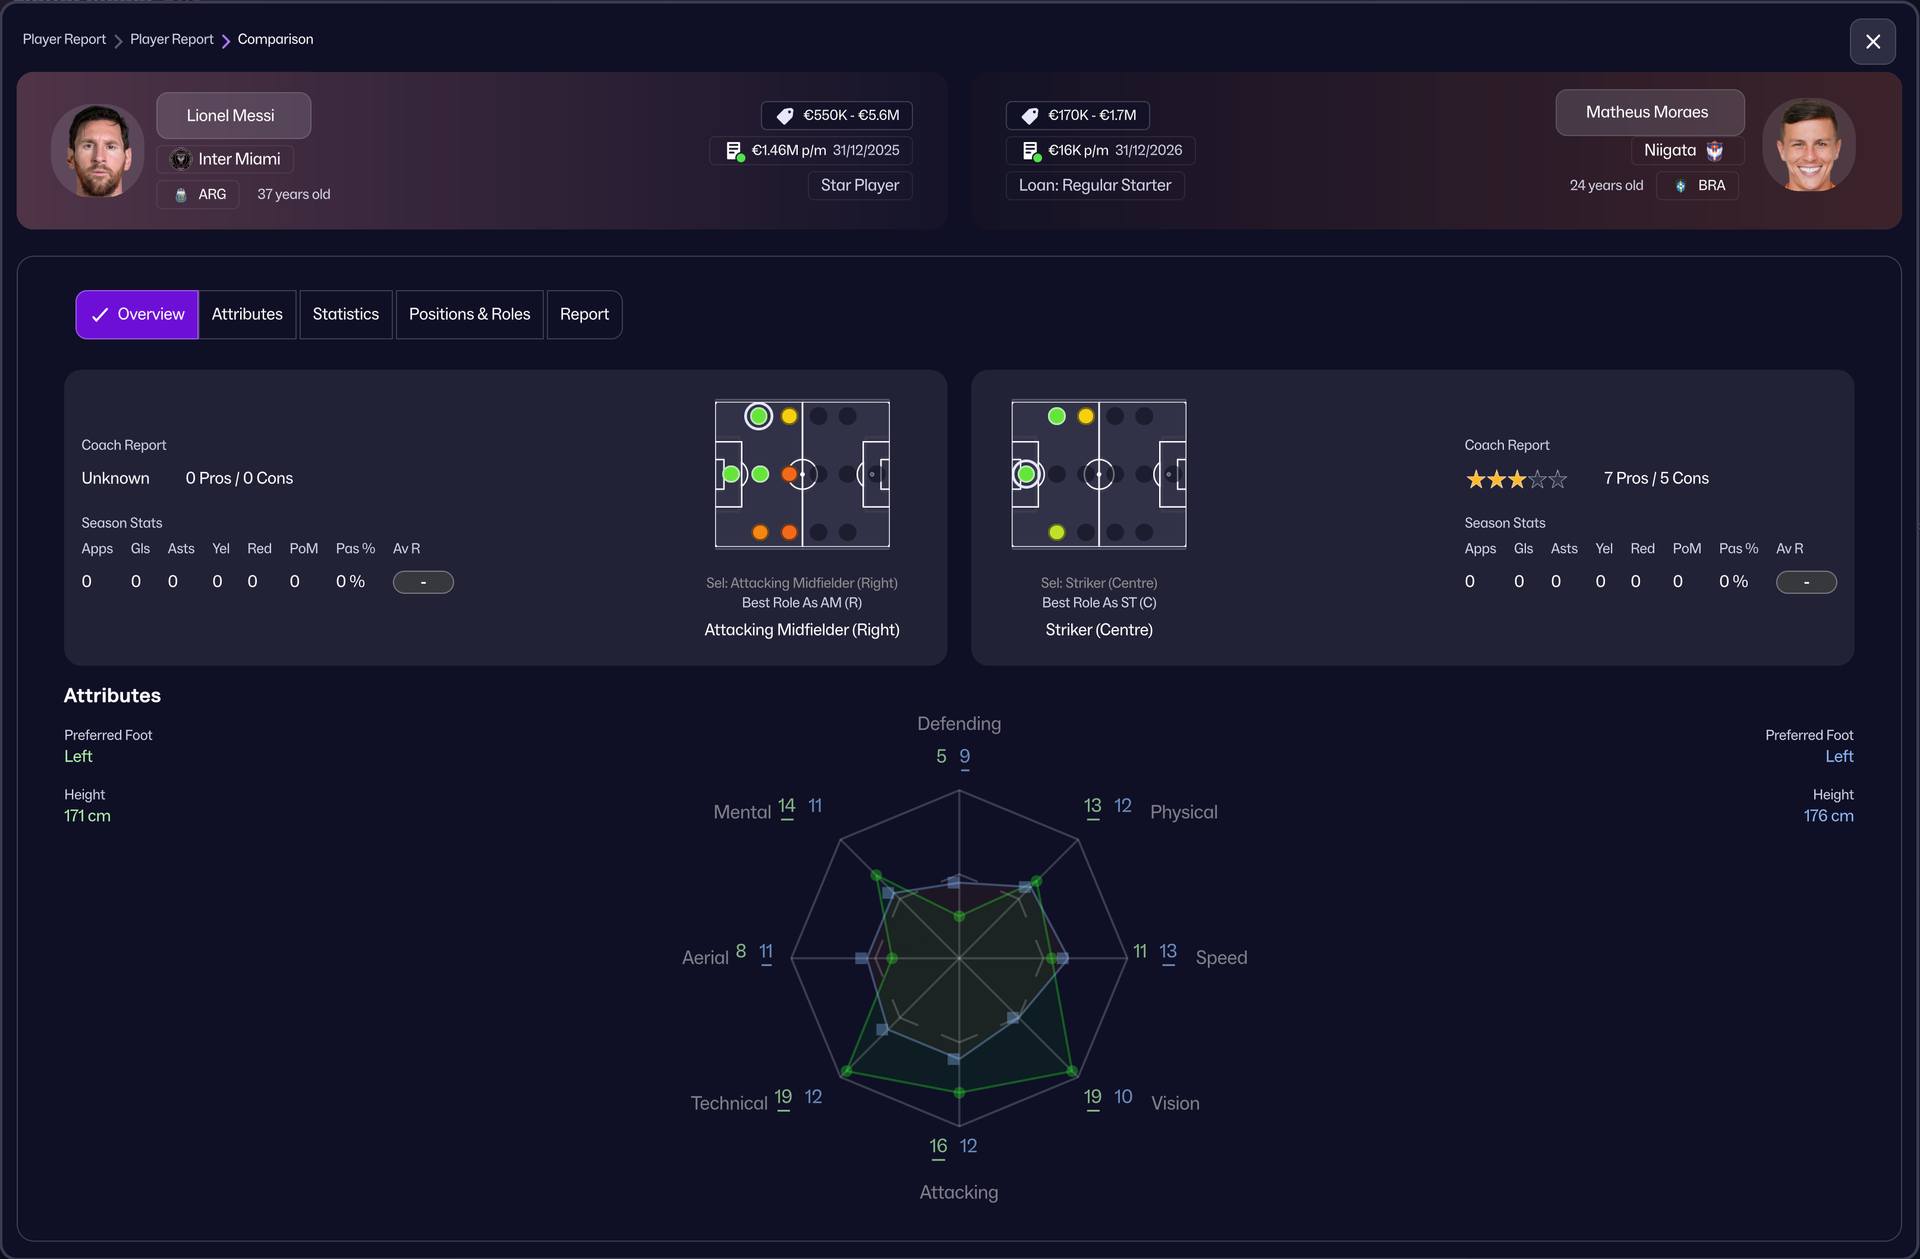The width and height of the screenshot is (1920, 1259).
Task: Click Striker (Centre) role label
Action: tap(1099, 630)
